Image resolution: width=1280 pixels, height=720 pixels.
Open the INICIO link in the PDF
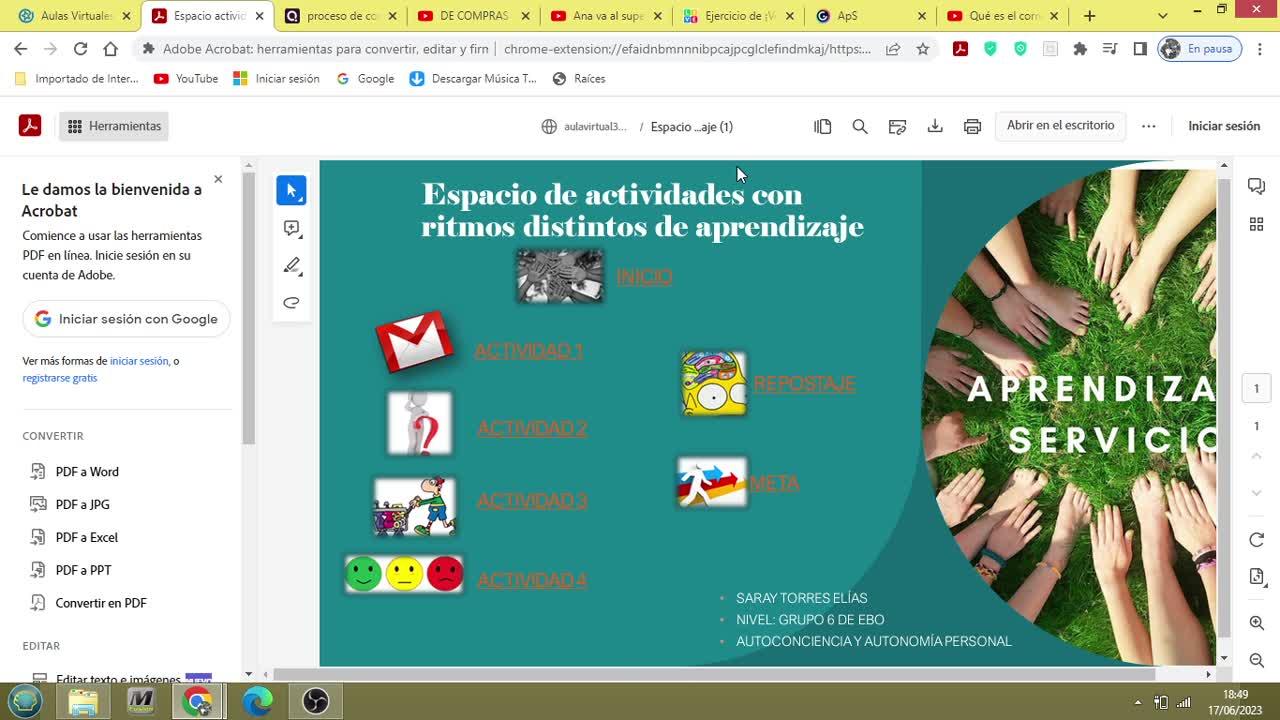(644, 276)
